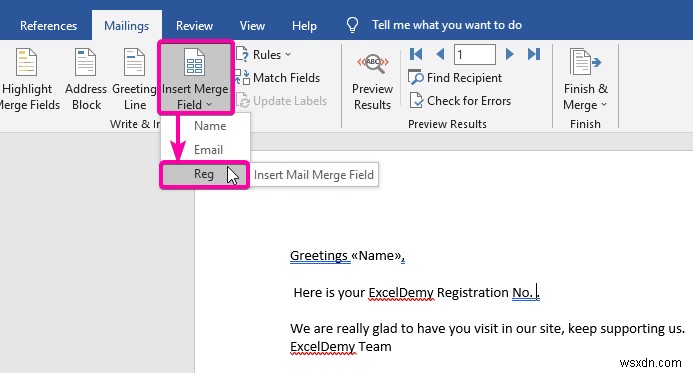
Task: Insert an Address Block
Action: 86,80
